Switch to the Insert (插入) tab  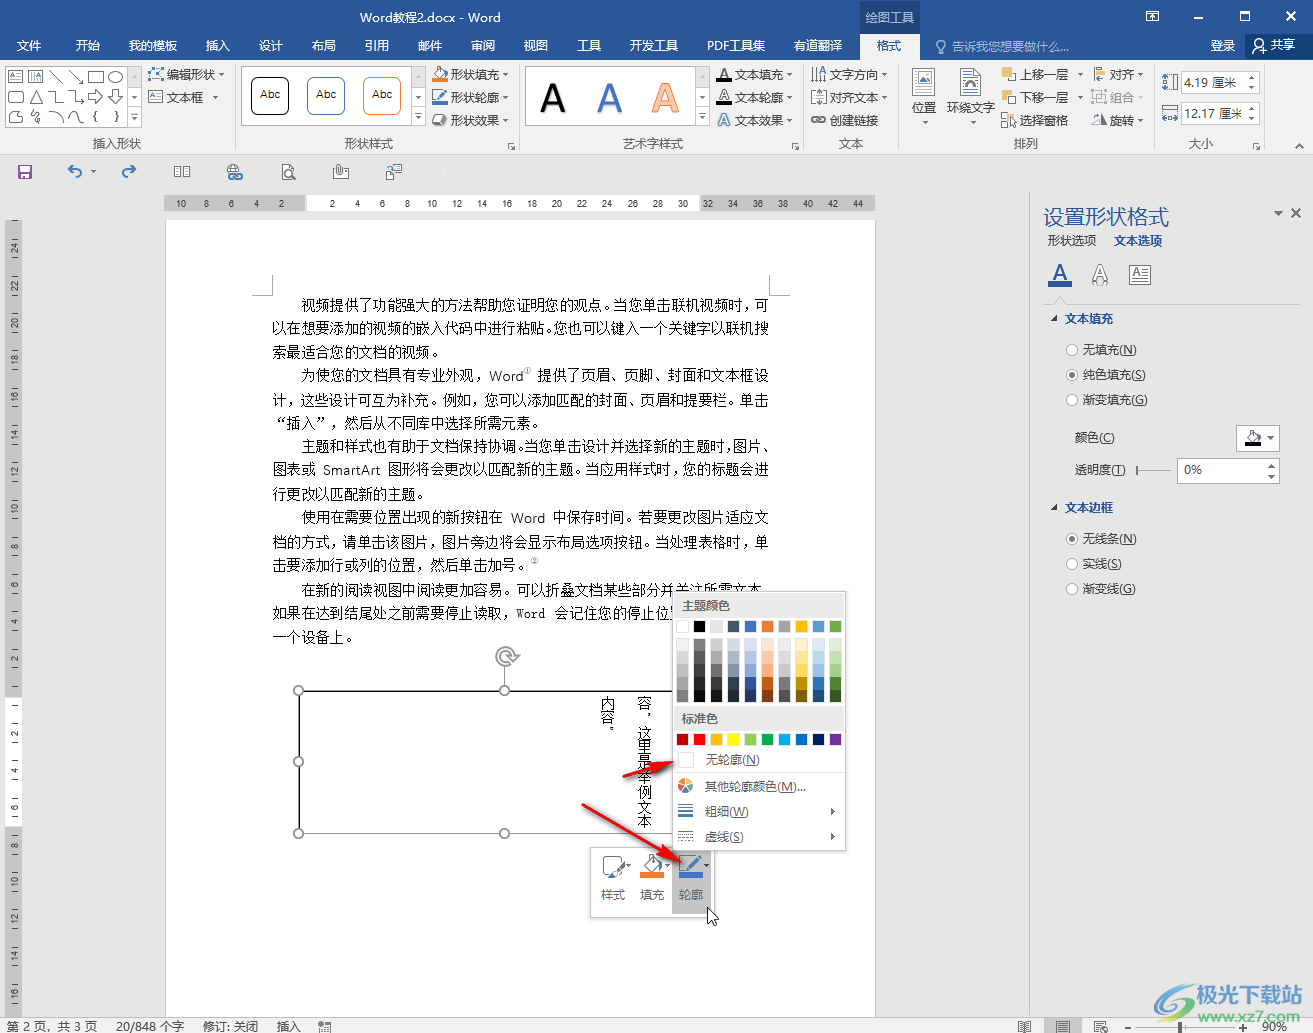tap(217, 46)
